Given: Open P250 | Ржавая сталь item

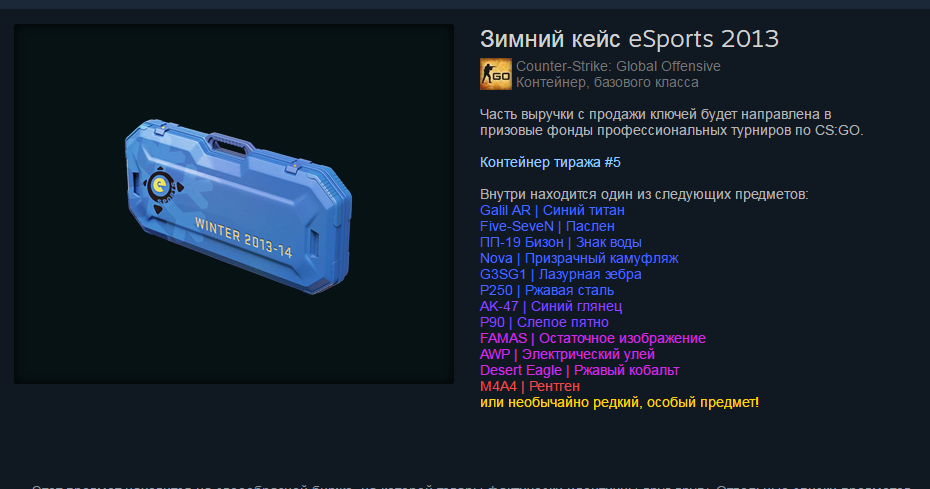Looking at the screenshot, I should point(547,290).
